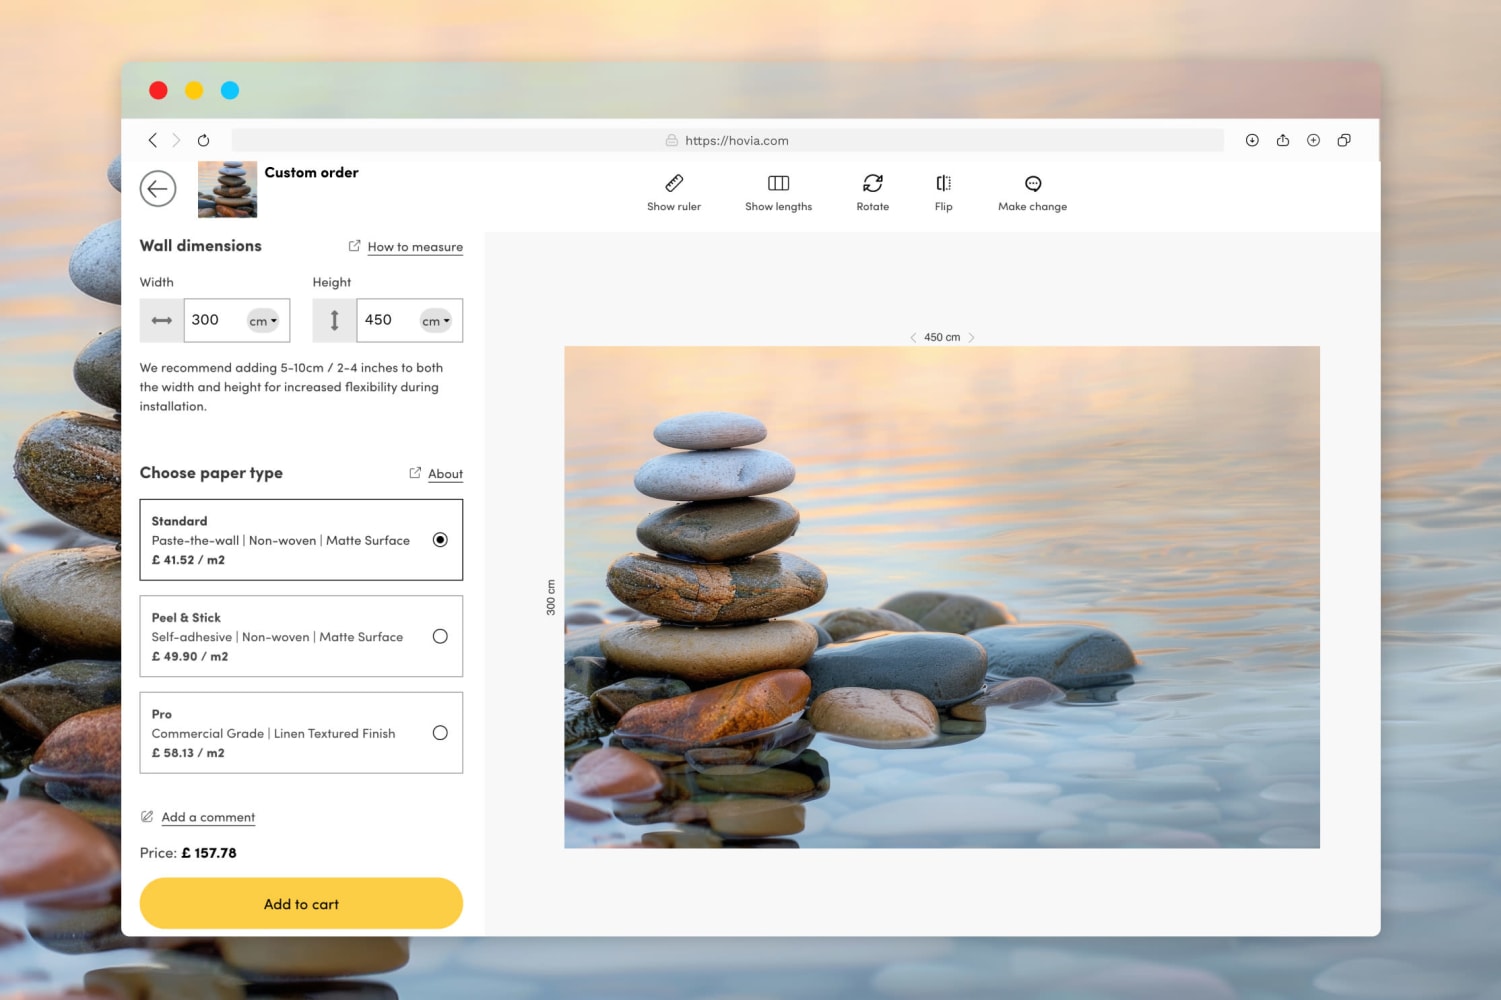Click the browser back arrow
This screenshot has height=1000, width=1501.
(x=152, y=140)
